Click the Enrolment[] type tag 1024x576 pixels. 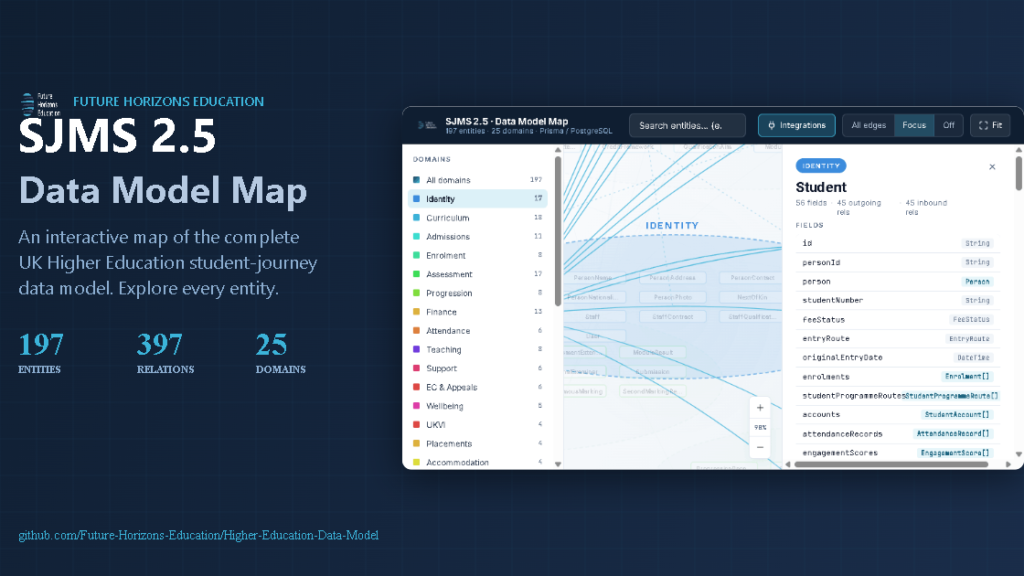(x=967, y=377)
